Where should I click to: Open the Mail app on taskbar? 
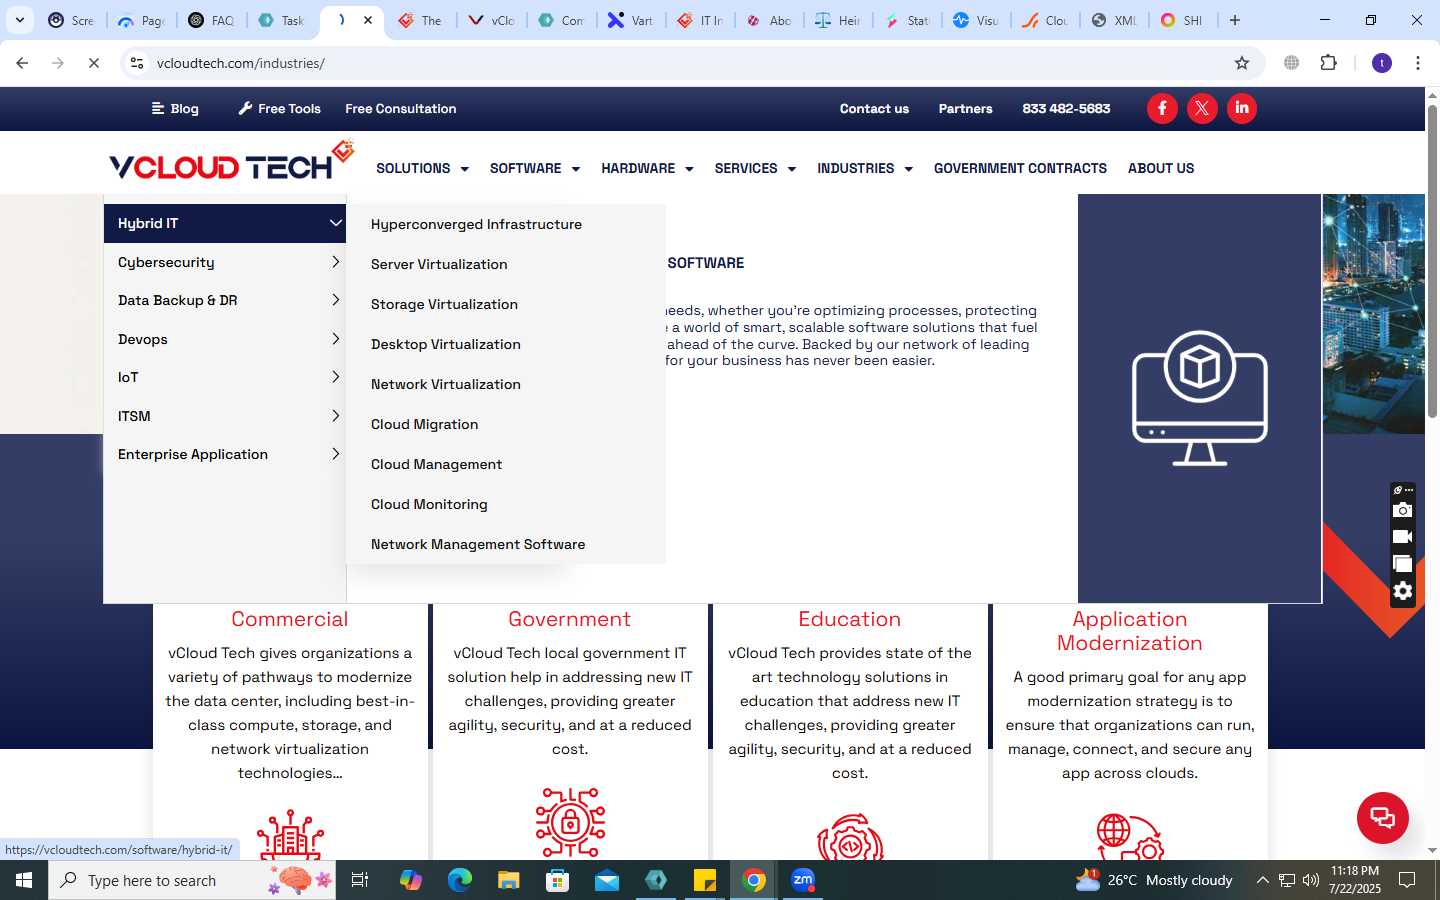click(x=607, y=880)
